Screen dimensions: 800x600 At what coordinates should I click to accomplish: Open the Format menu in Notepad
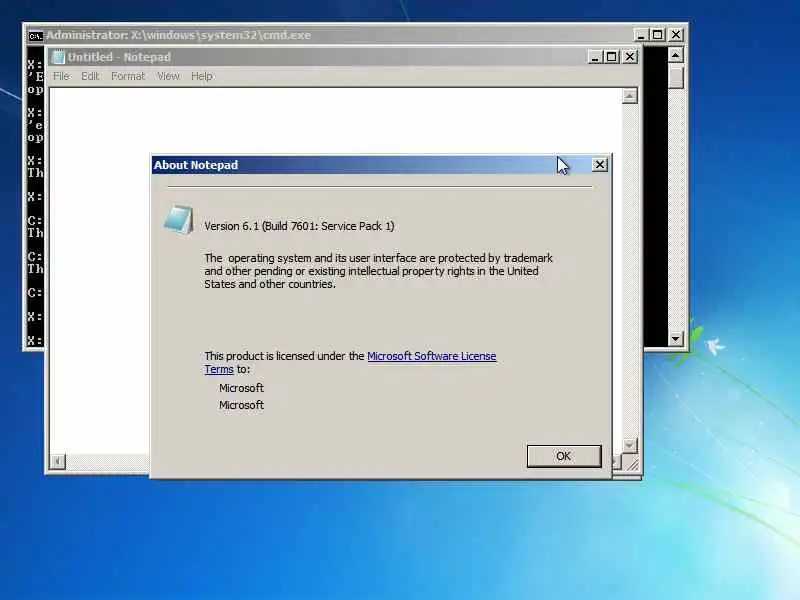click(x=128, y=76)
